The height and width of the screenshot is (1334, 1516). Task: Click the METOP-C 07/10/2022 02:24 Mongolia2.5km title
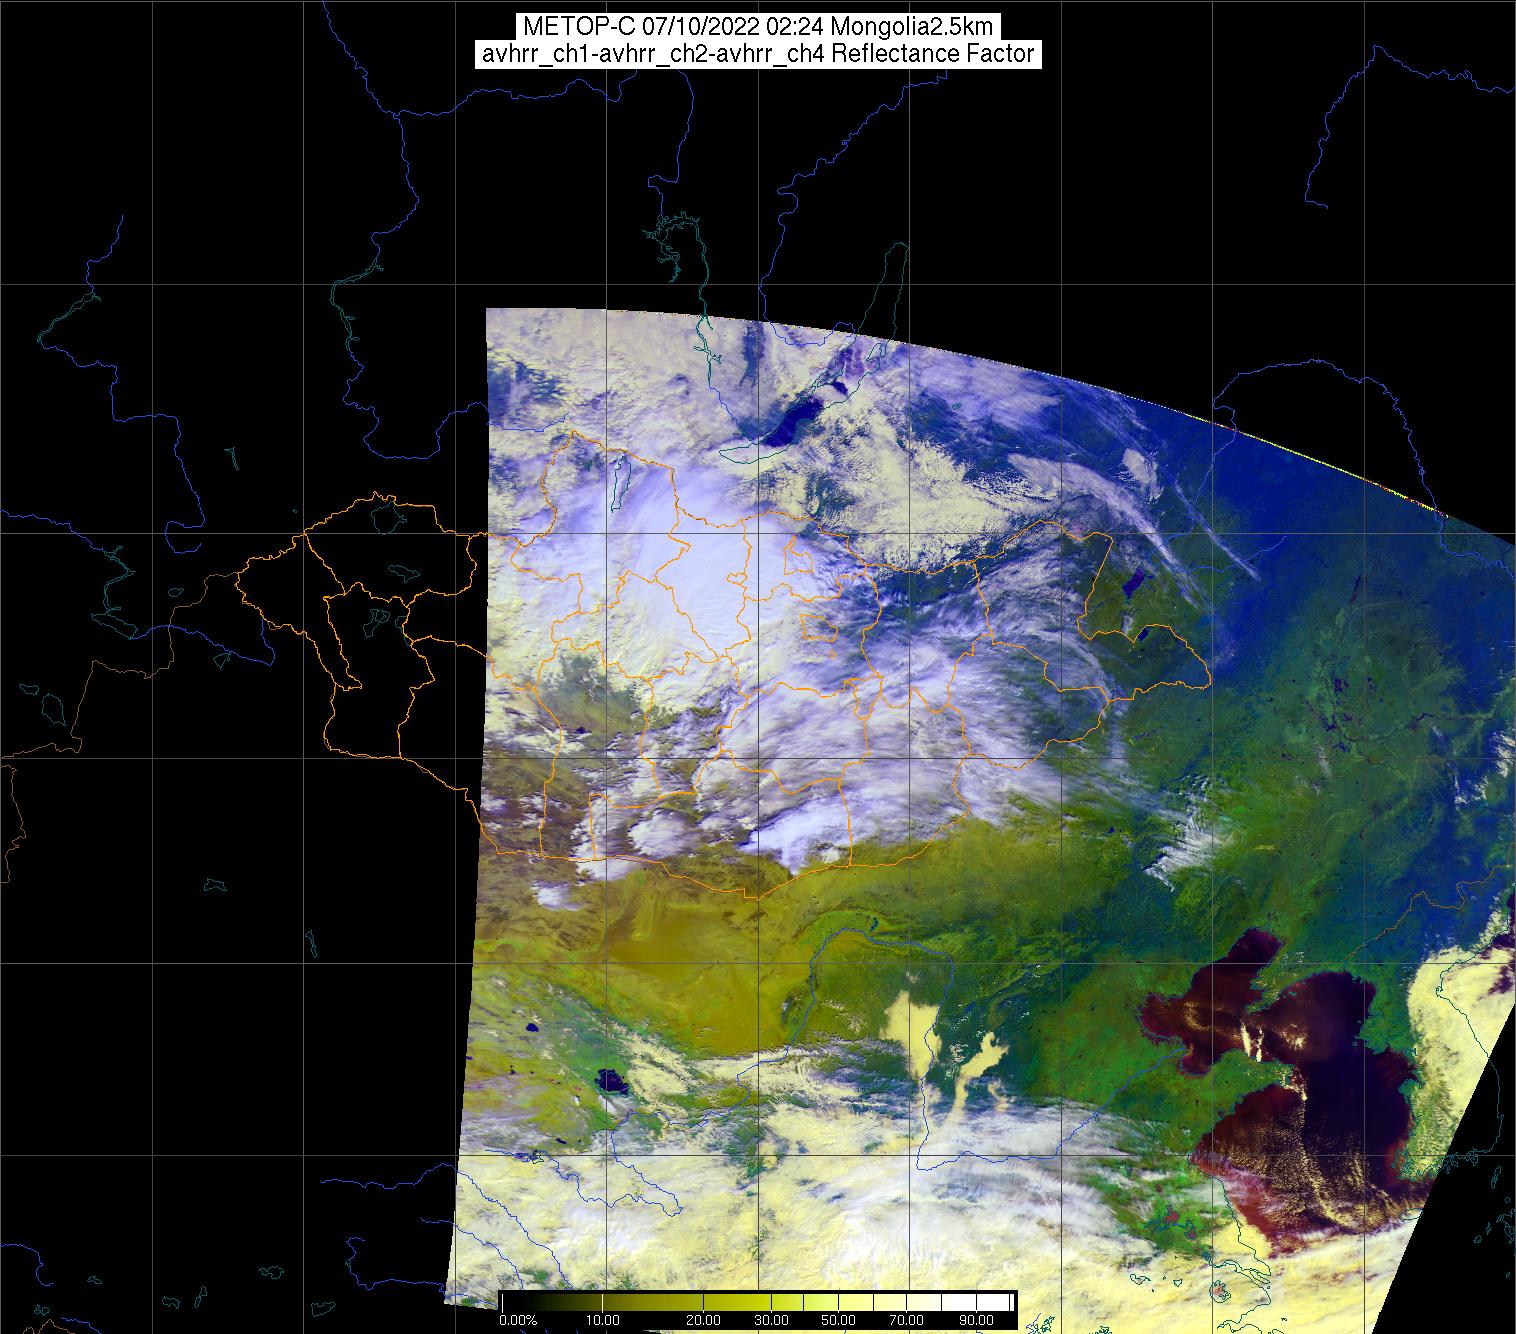[x=757, y=26]
